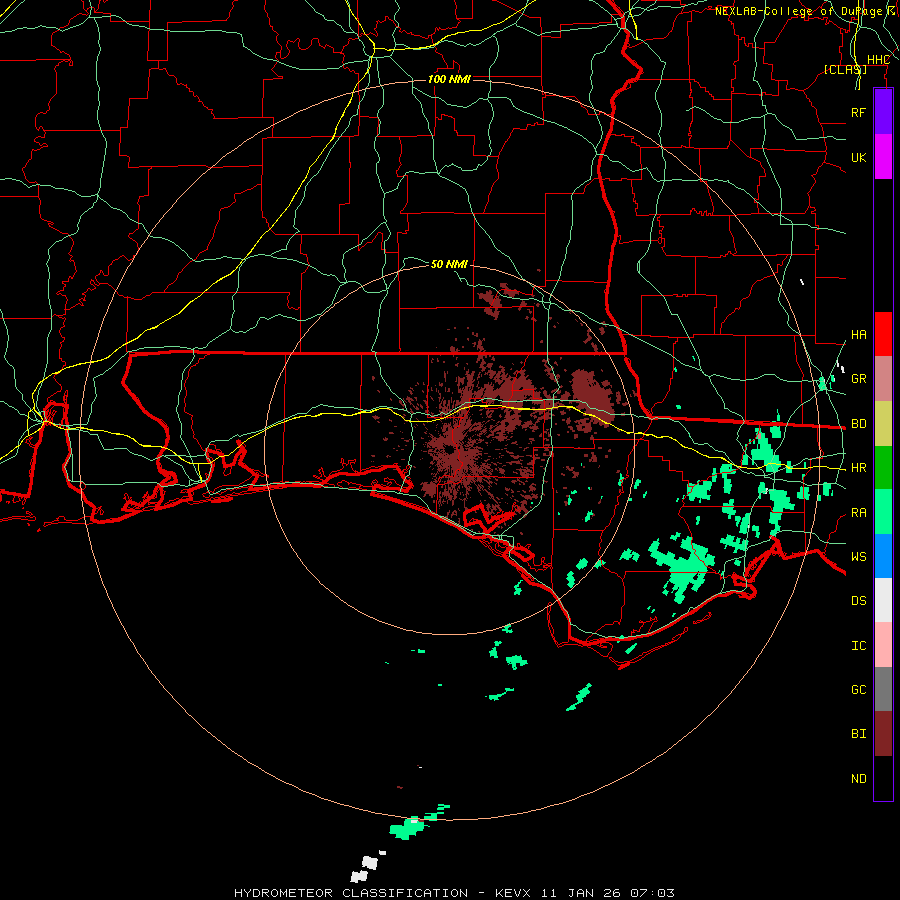This screenshot has width=900, height=900.
Task: Click the HA legend label
Action: click(x=859, y=335)
